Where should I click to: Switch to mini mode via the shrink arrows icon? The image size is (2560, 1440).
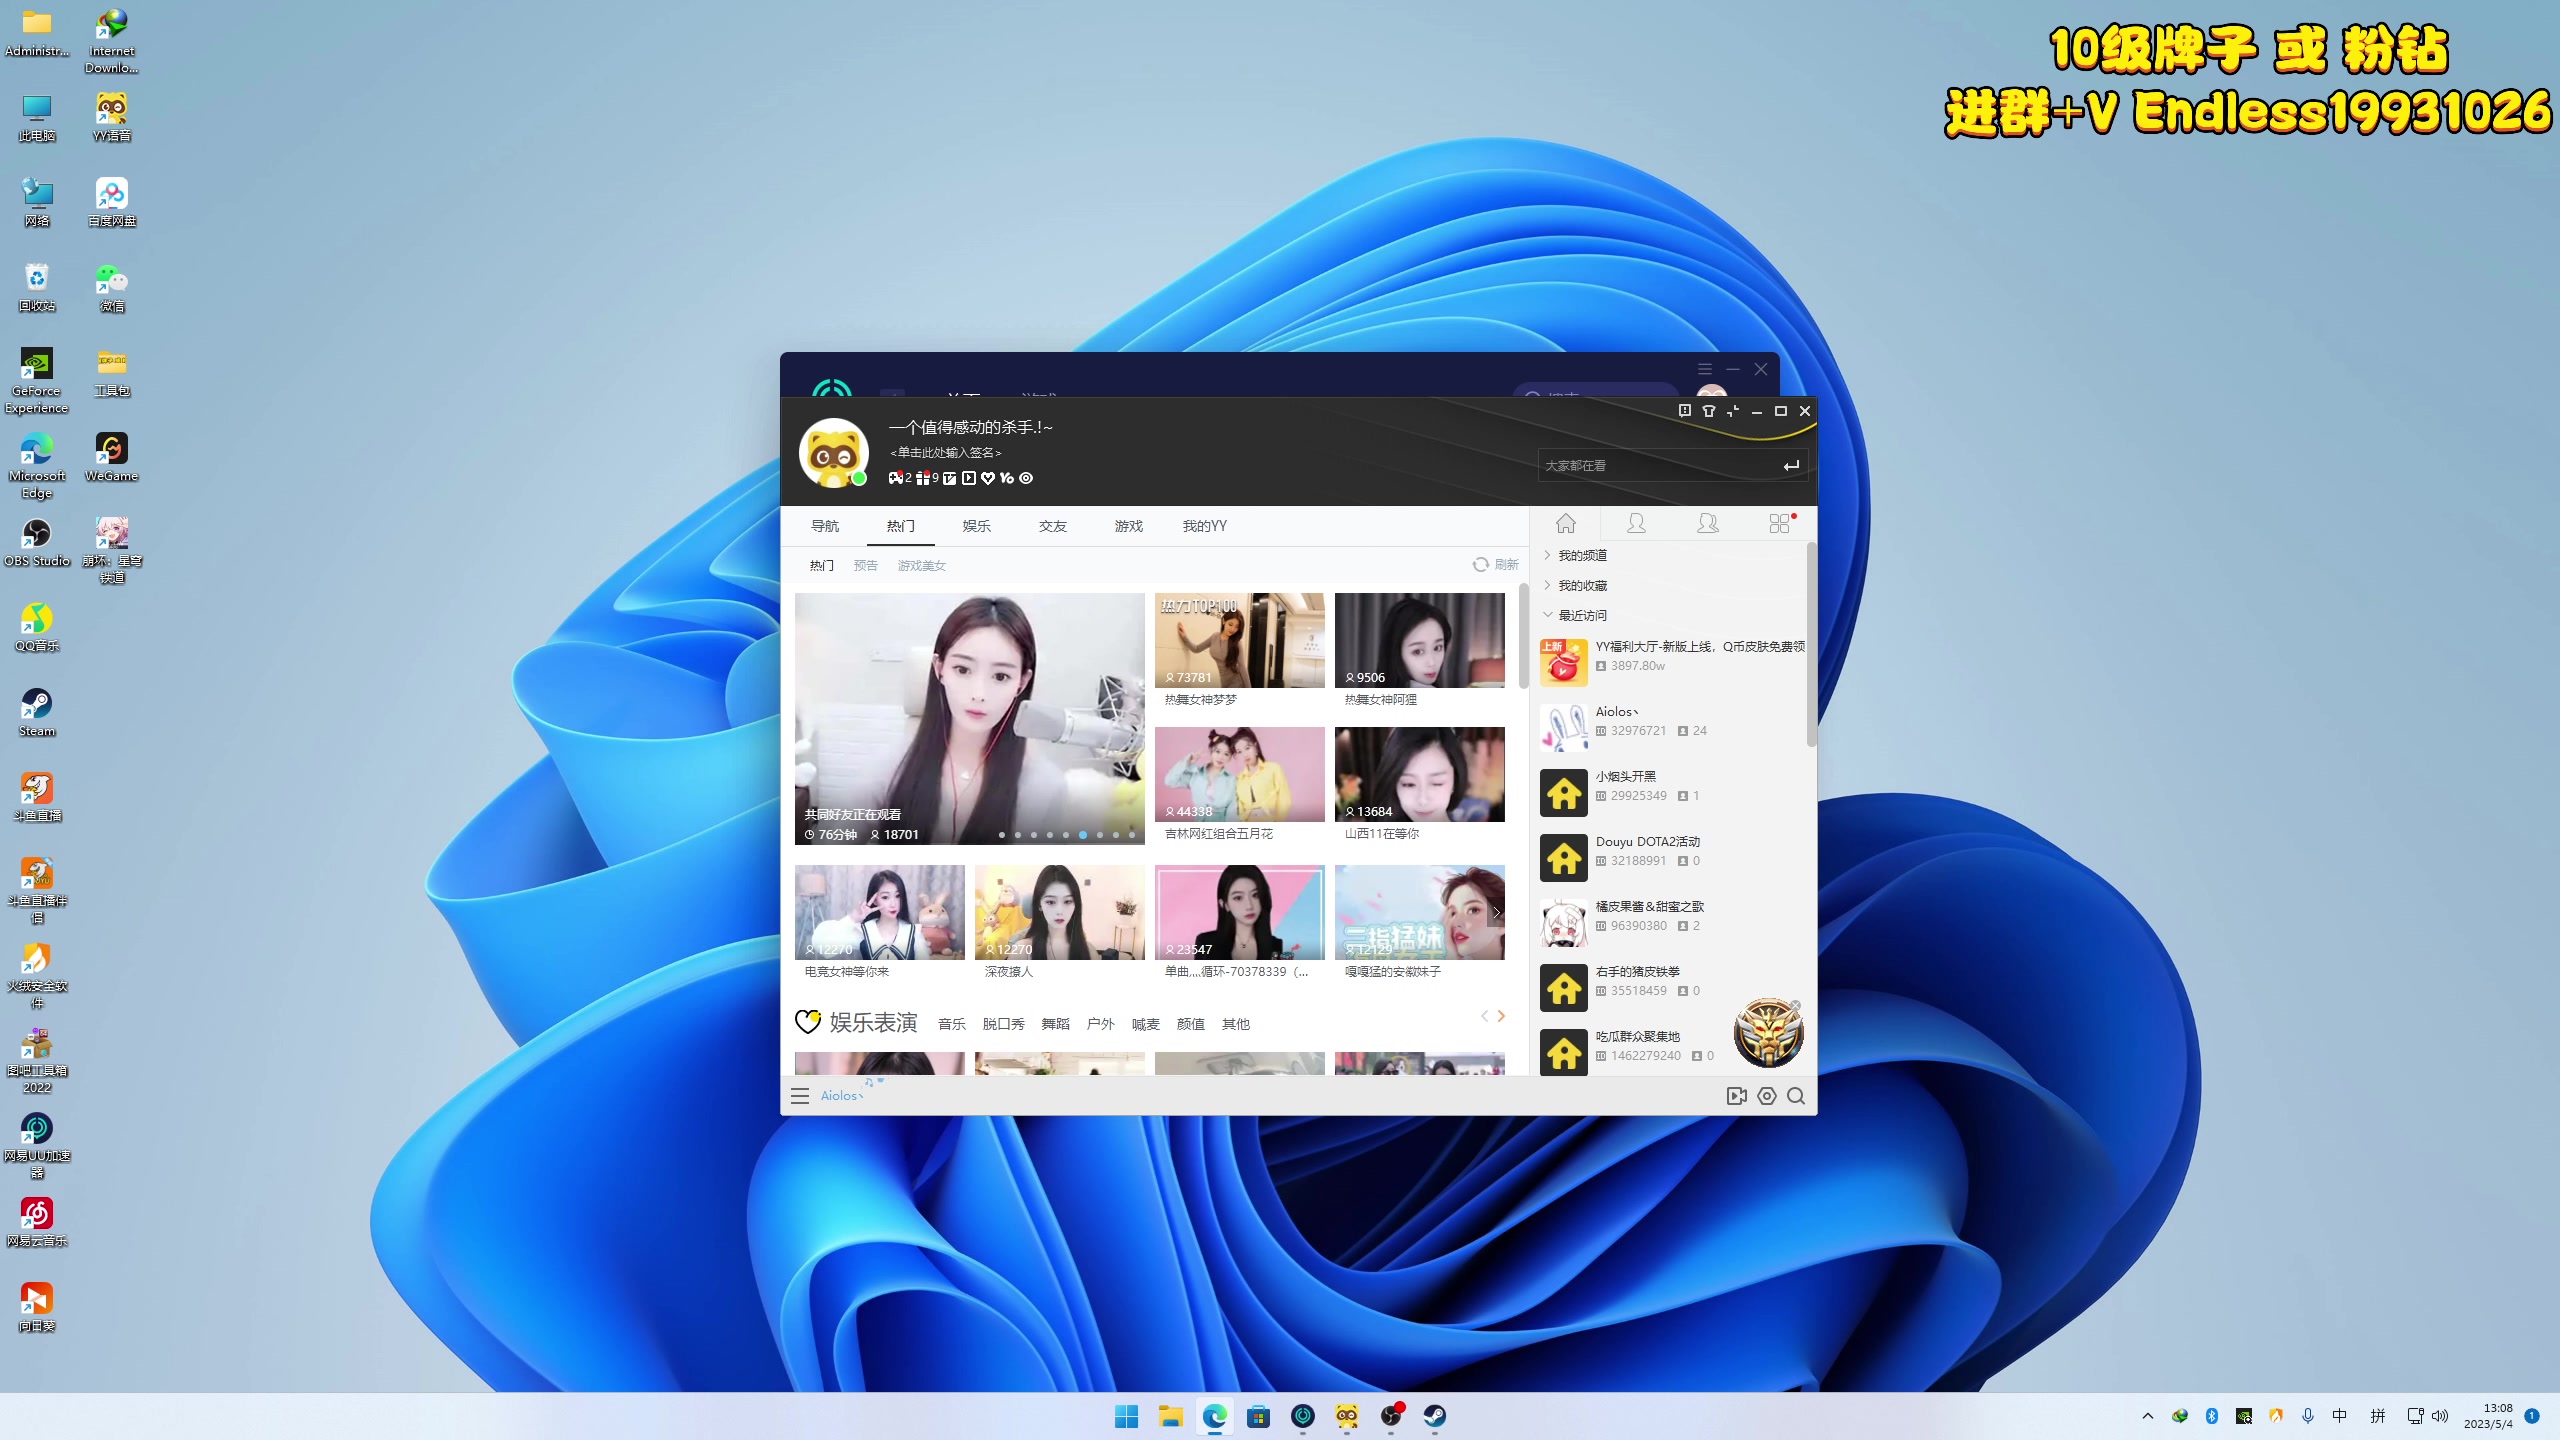tap(1733, 411)
